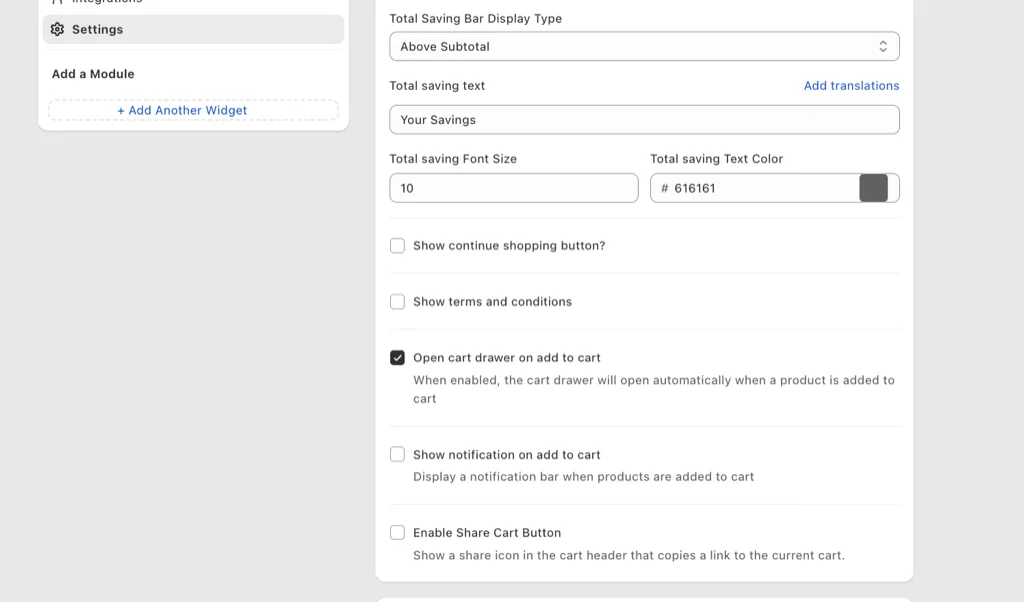This screenshot has height=602, width=1024.
Task: Click 'Show a share icon in the cart header' text
Action: pyautogui.click(x=628, y=555)
